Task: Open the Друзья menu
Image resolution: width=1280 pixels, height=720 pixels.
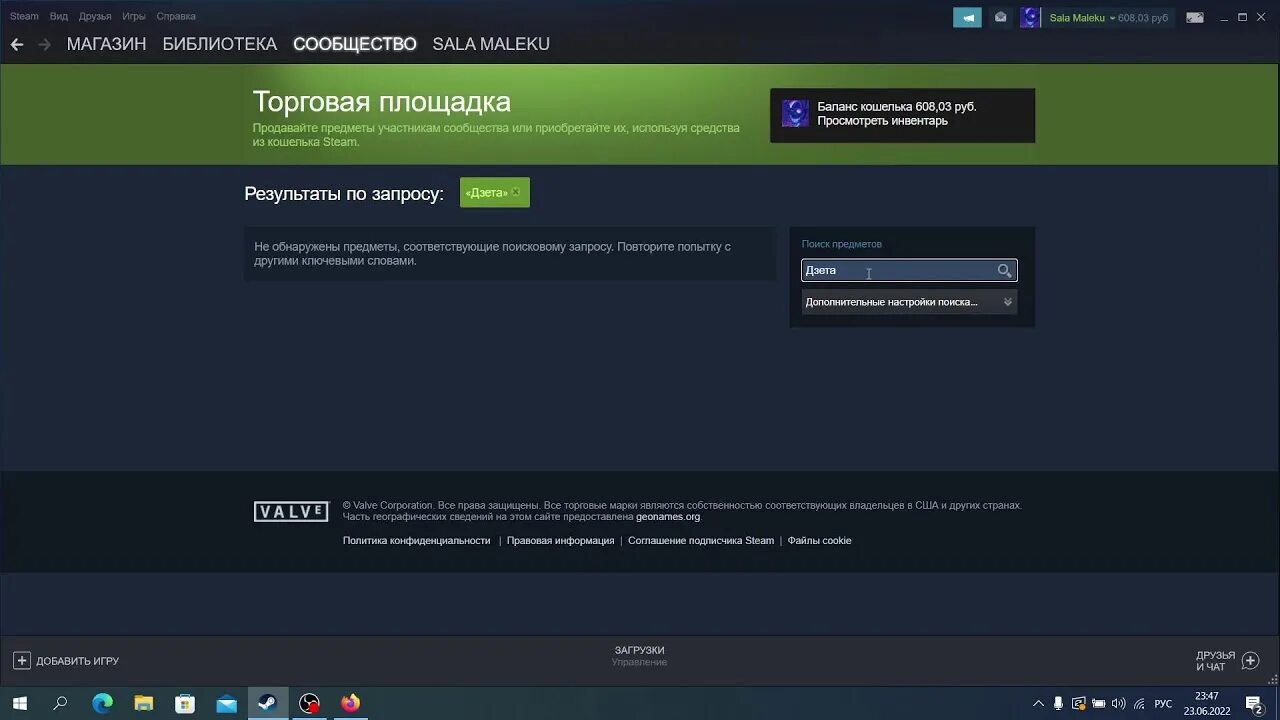Action: 95,16
